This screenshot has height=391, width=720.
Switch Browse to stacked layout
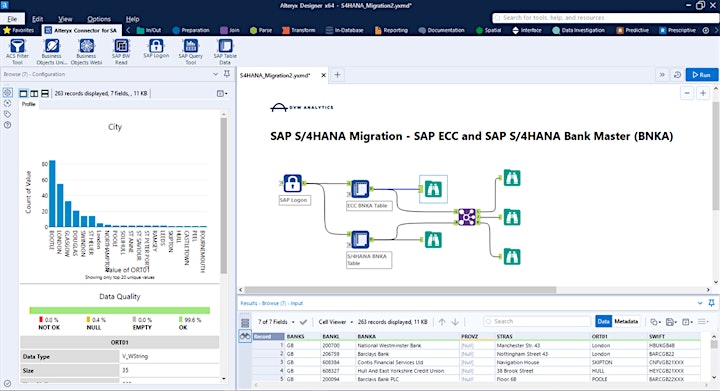click(45, 93)
